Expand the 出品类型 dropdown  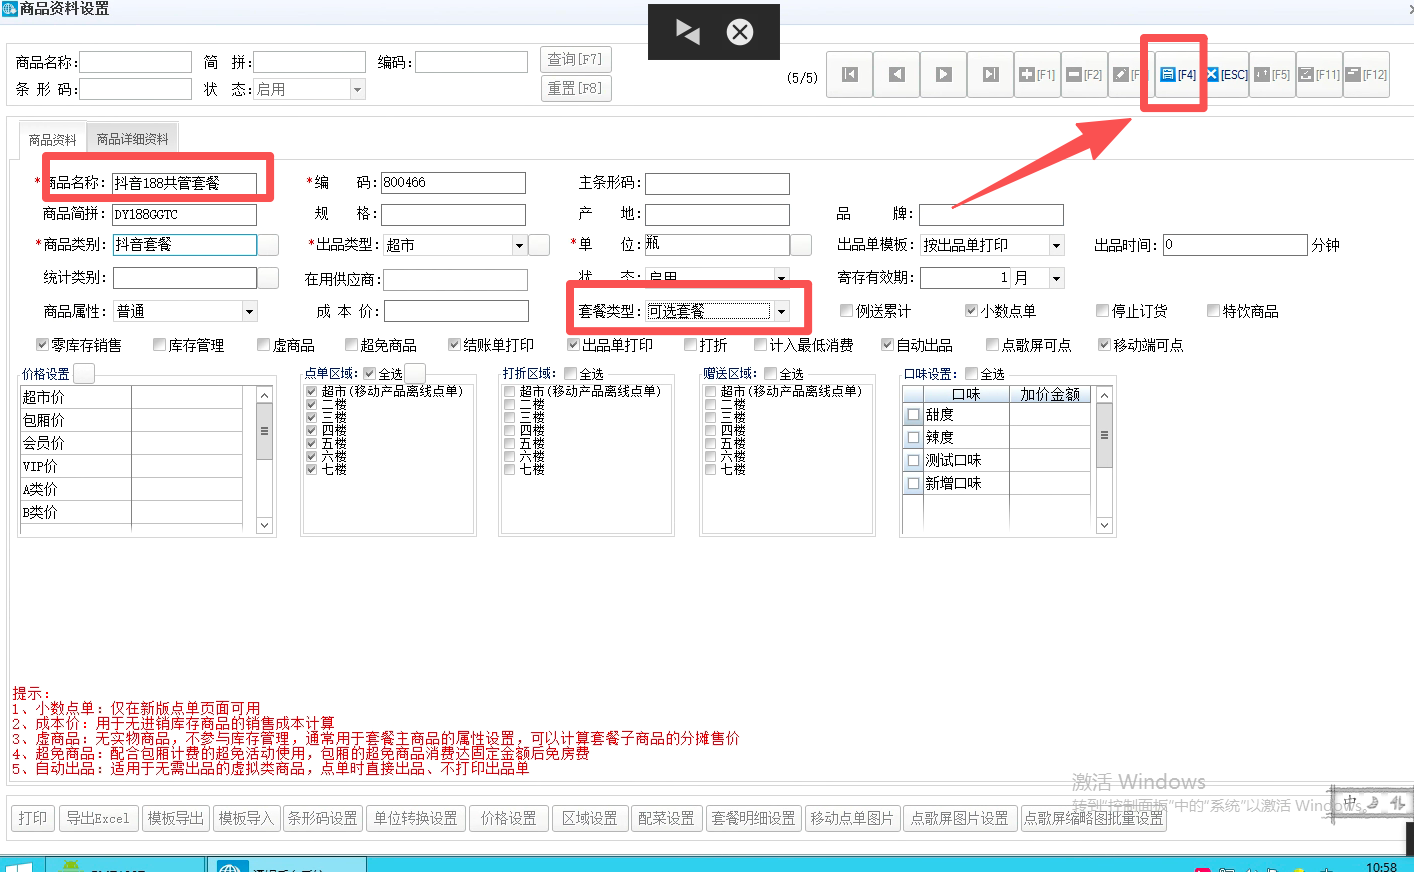pos(519,245)
